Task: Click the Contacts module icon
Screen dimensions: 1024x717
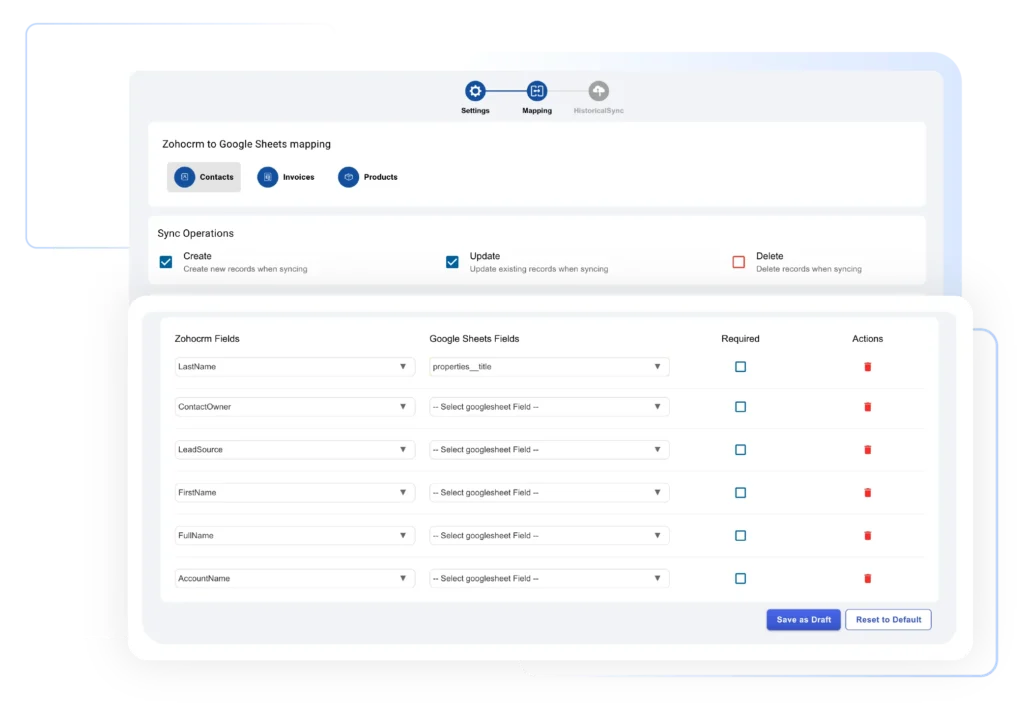Action: coord(183,177)
